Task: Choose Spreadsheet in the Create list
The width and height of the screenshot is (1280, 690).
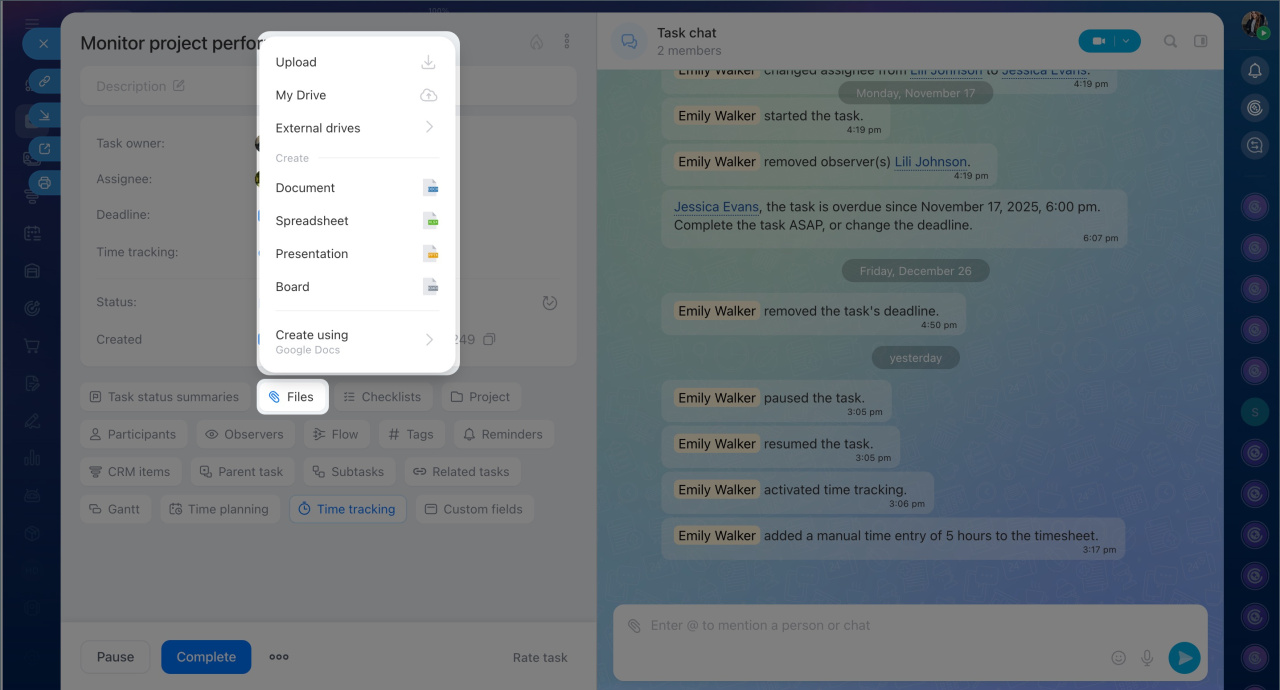Action: pos(356,221)
